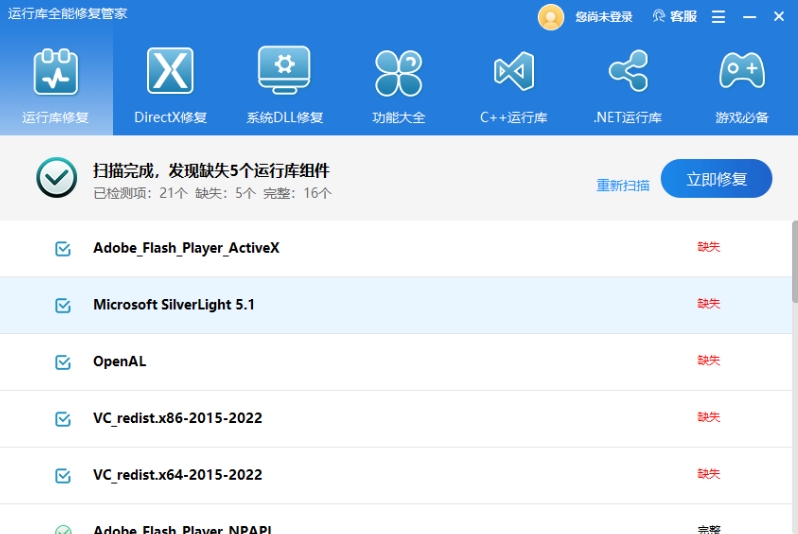Click the 立即修复 button
The height and width of the screenshot is (534, 798).
click(716, 179)
